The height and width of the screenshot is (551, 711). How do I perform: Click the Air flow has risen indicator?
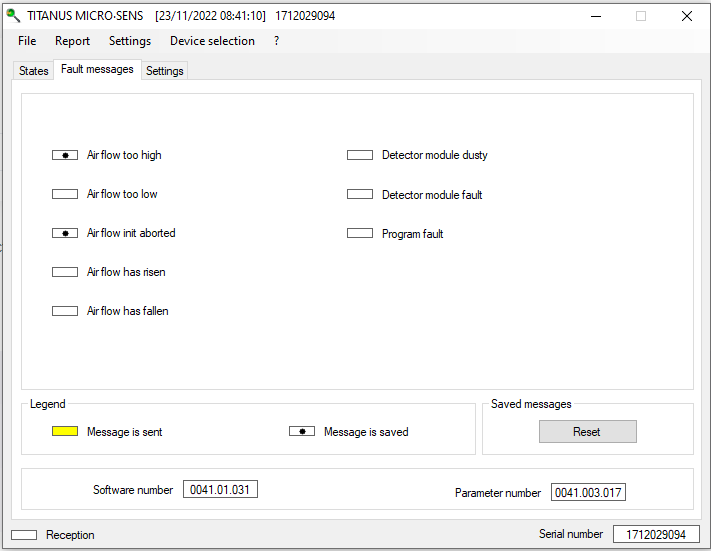point(65,272)
